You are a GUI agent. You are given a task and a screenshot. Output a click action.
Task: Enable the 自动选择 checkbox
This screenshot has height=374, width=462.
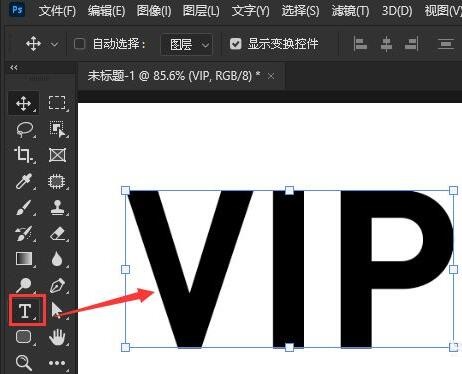pos(79,44)
